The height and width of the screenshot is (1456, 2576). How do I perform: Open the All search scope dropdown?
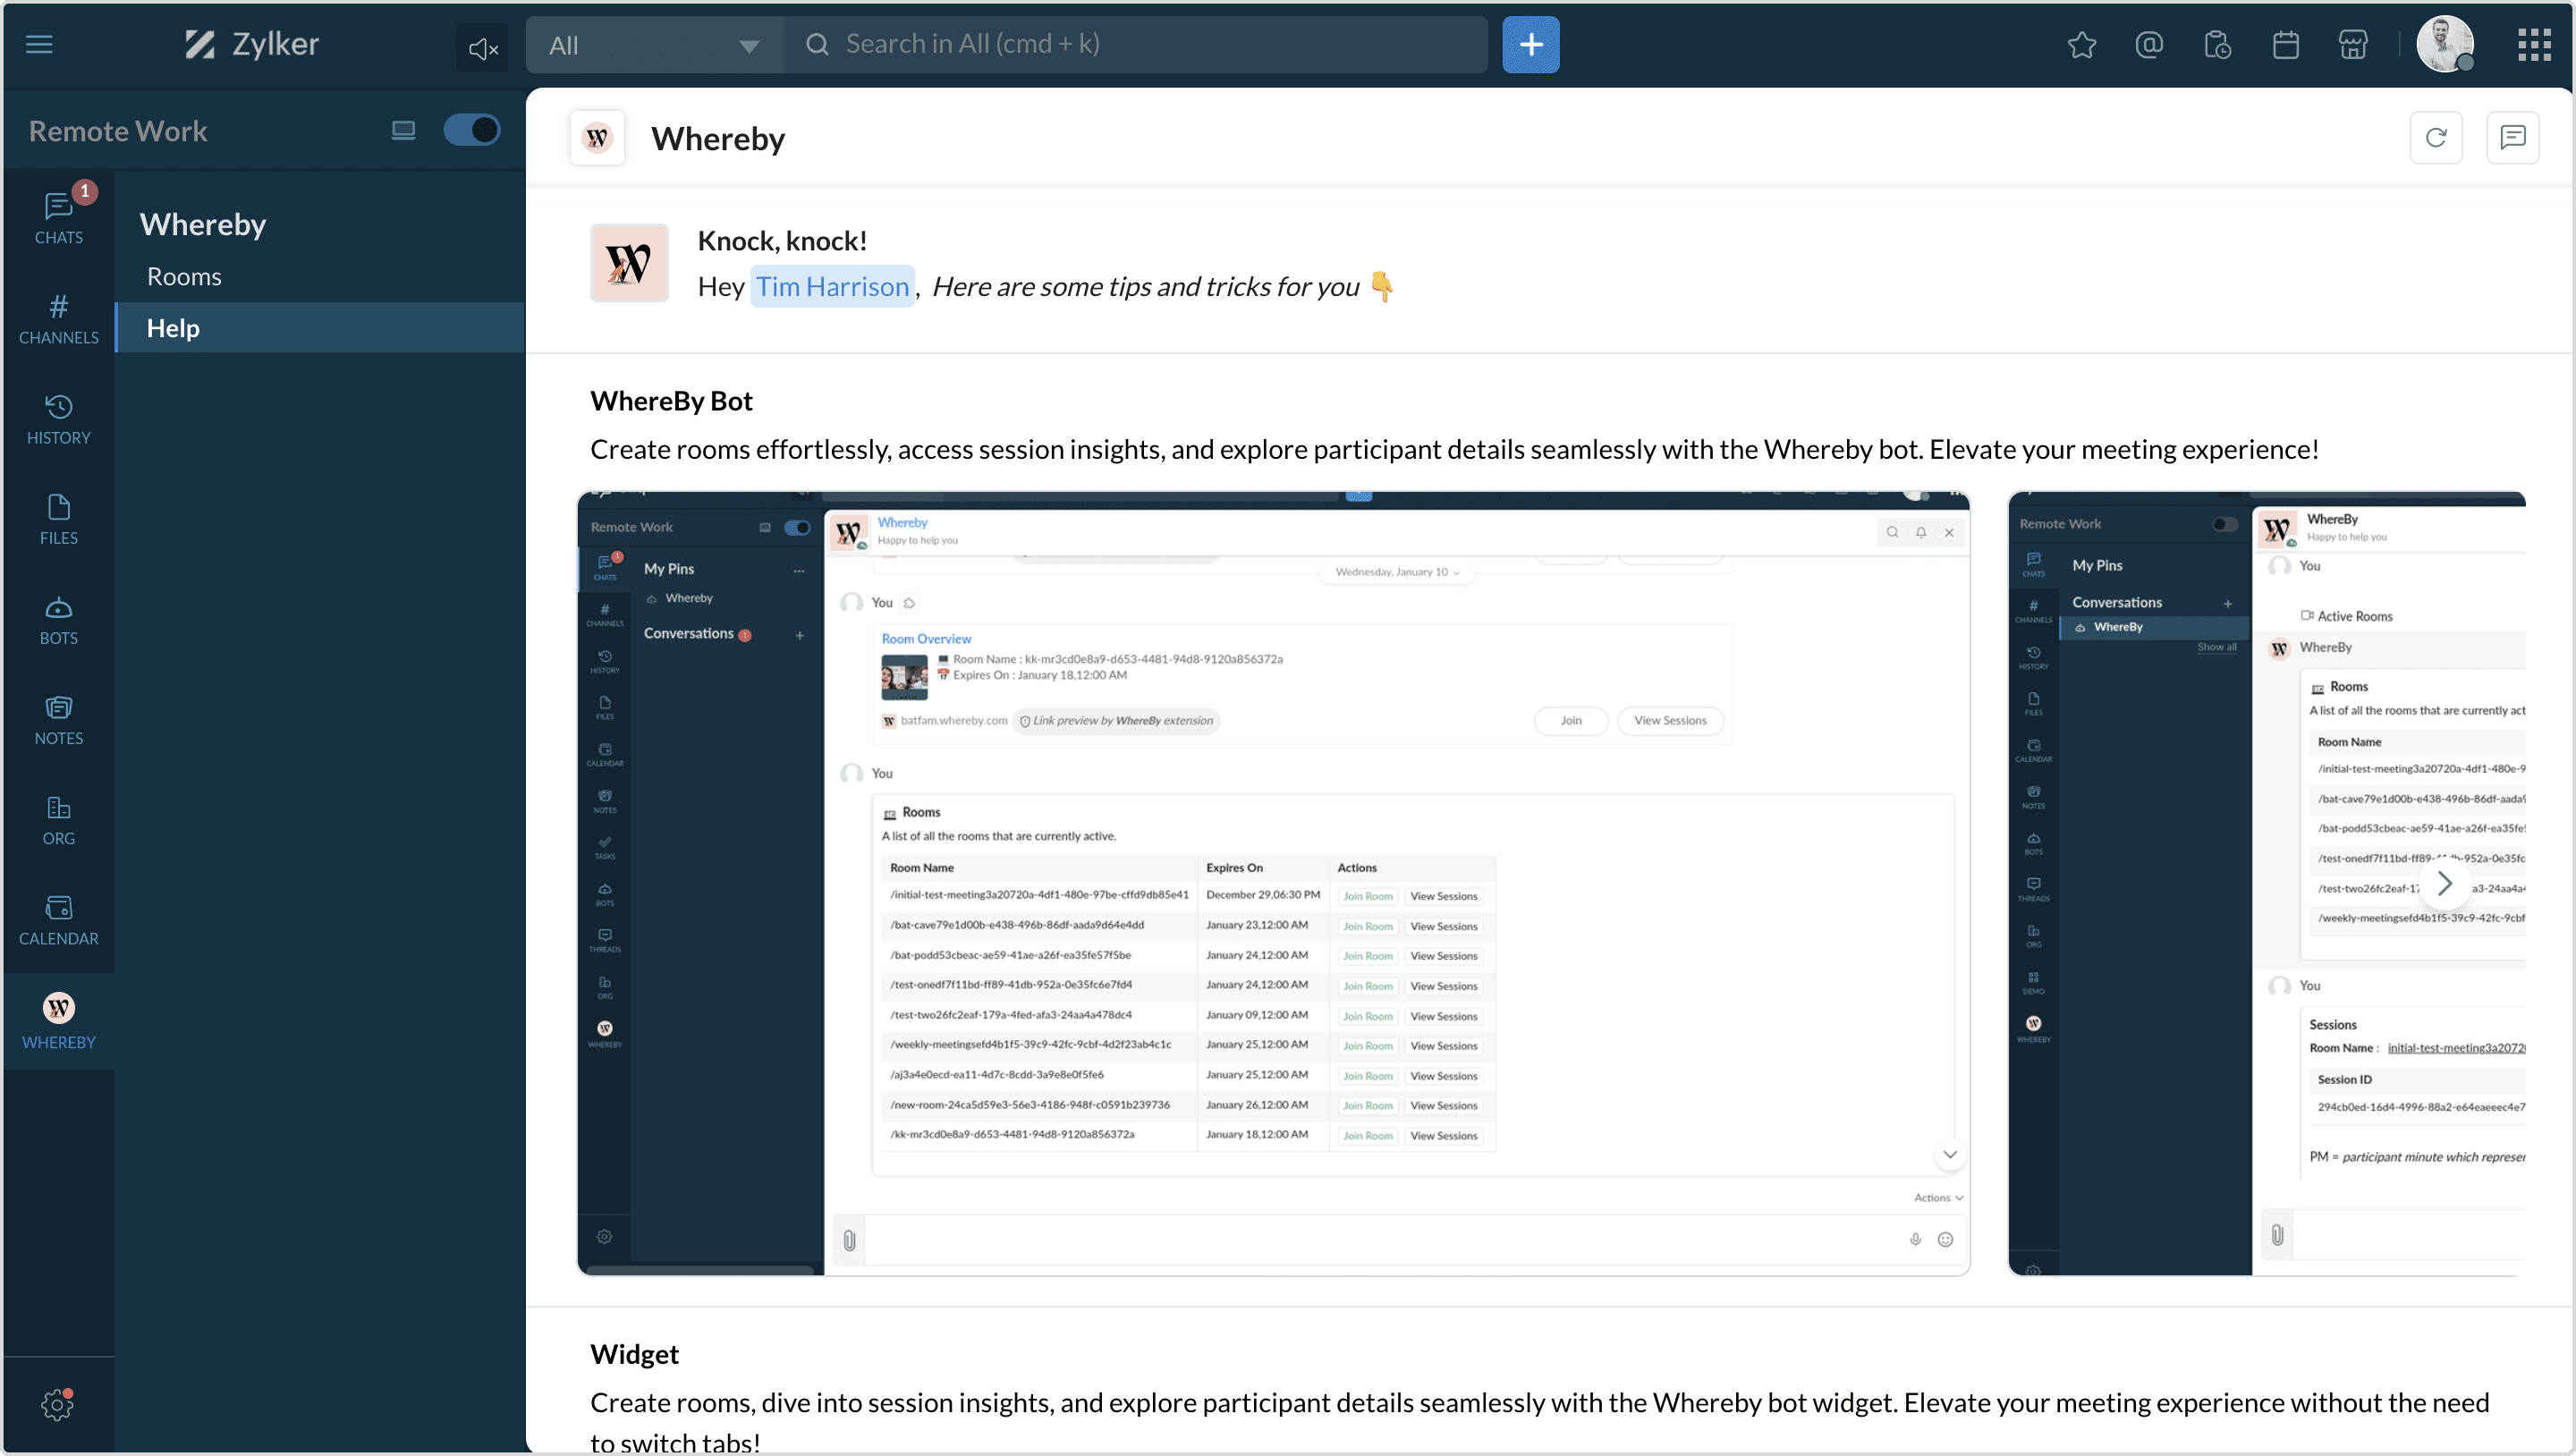coord(655,45)
